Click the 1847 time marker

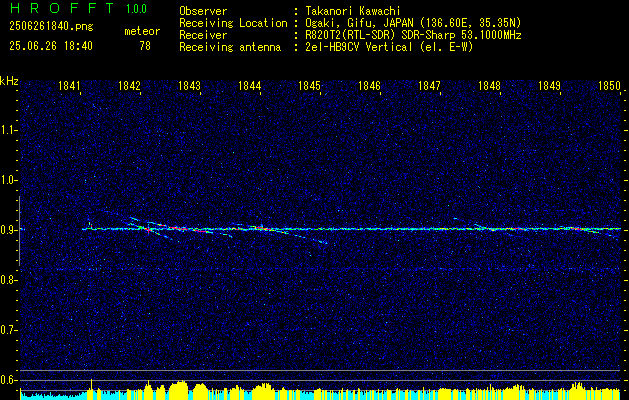430,86
